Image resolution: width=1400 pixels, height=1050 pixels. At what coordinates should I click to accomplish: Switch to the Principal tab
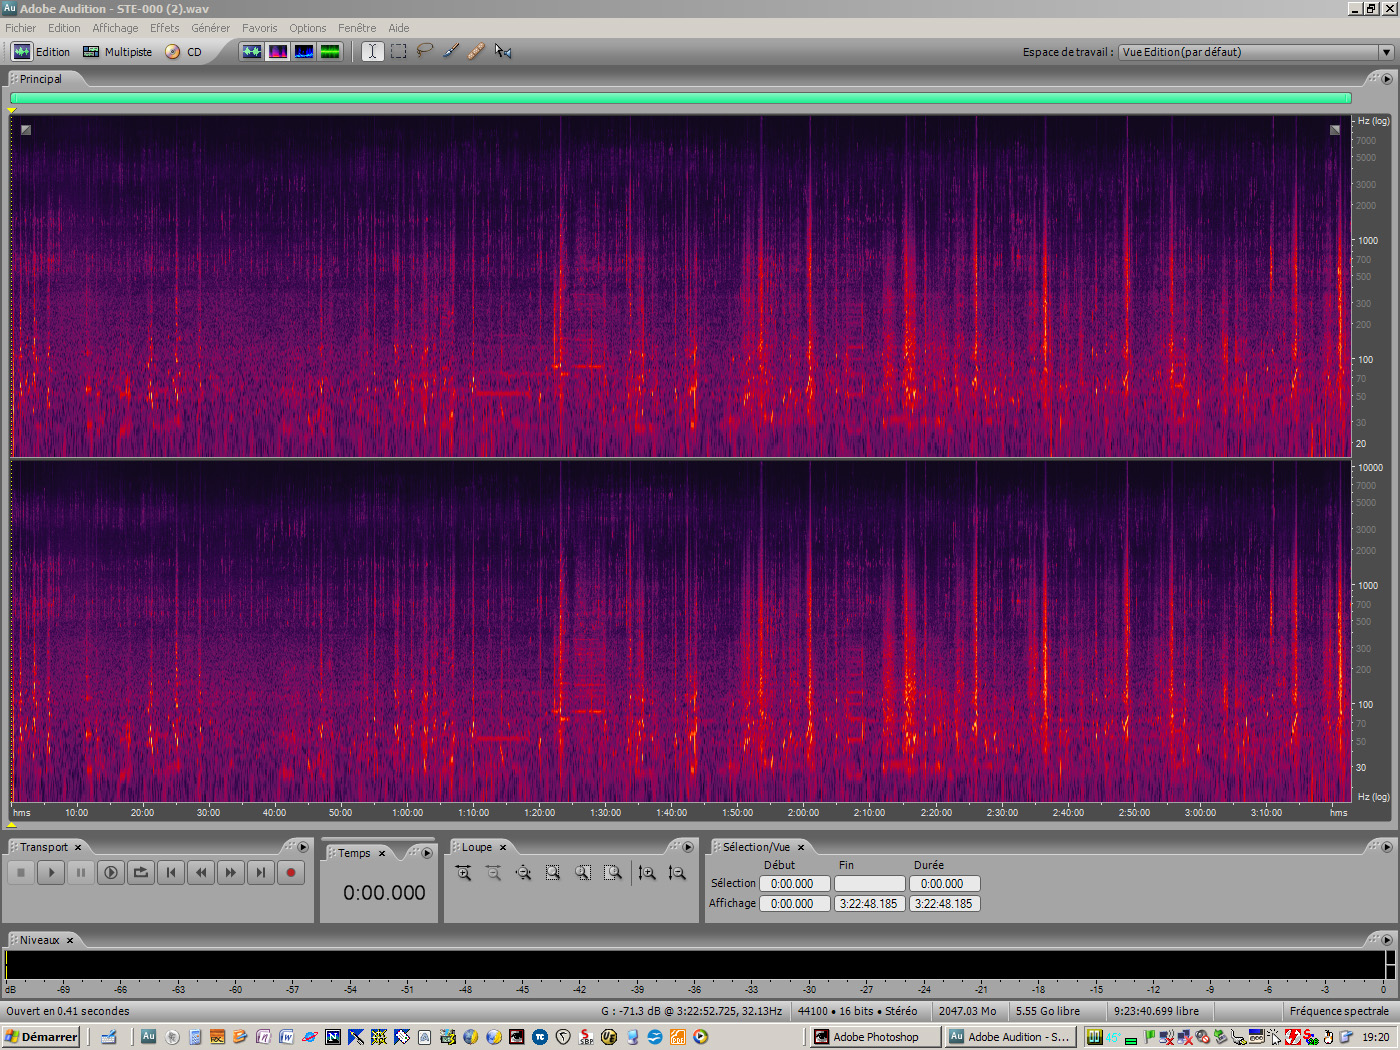tap(40, 78)
